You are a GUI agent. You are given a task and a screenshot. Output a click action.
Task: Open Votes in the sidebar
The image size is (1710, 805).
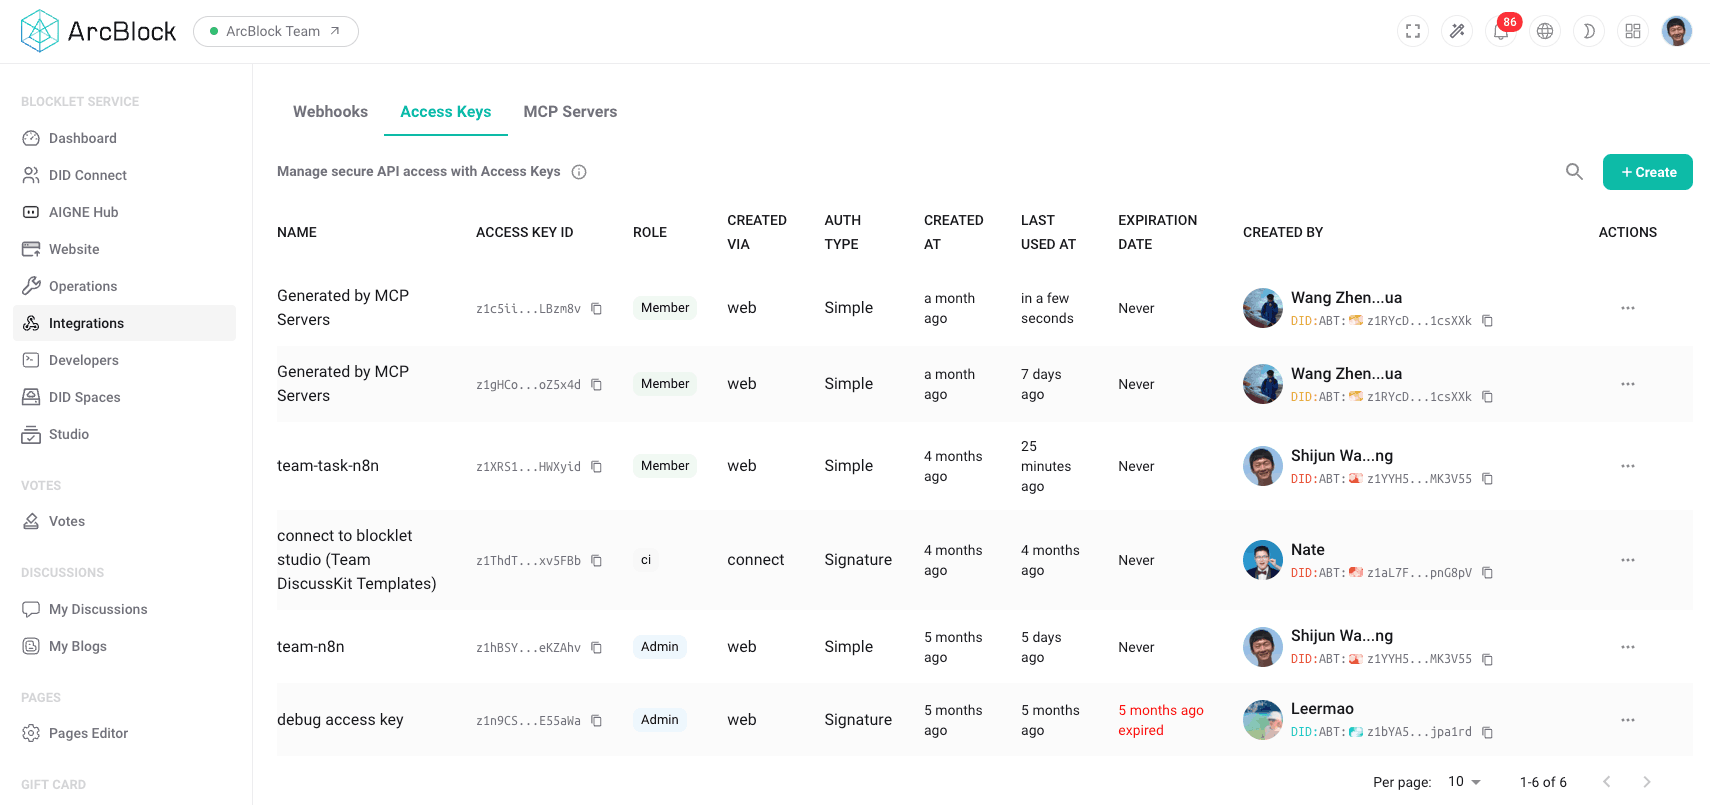[x=124, y=521]
